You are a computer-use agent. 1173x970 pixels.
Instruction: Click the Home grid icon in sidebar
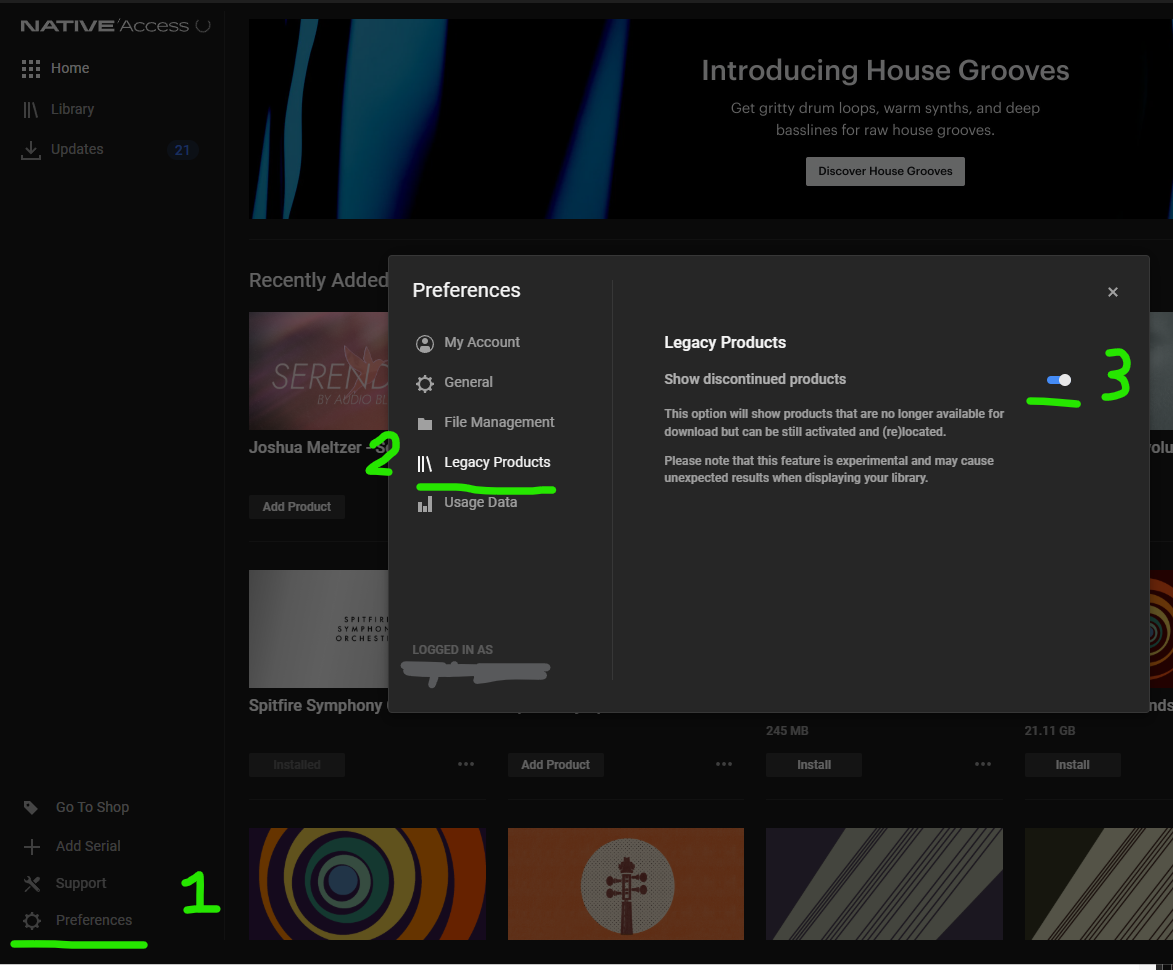31,69
